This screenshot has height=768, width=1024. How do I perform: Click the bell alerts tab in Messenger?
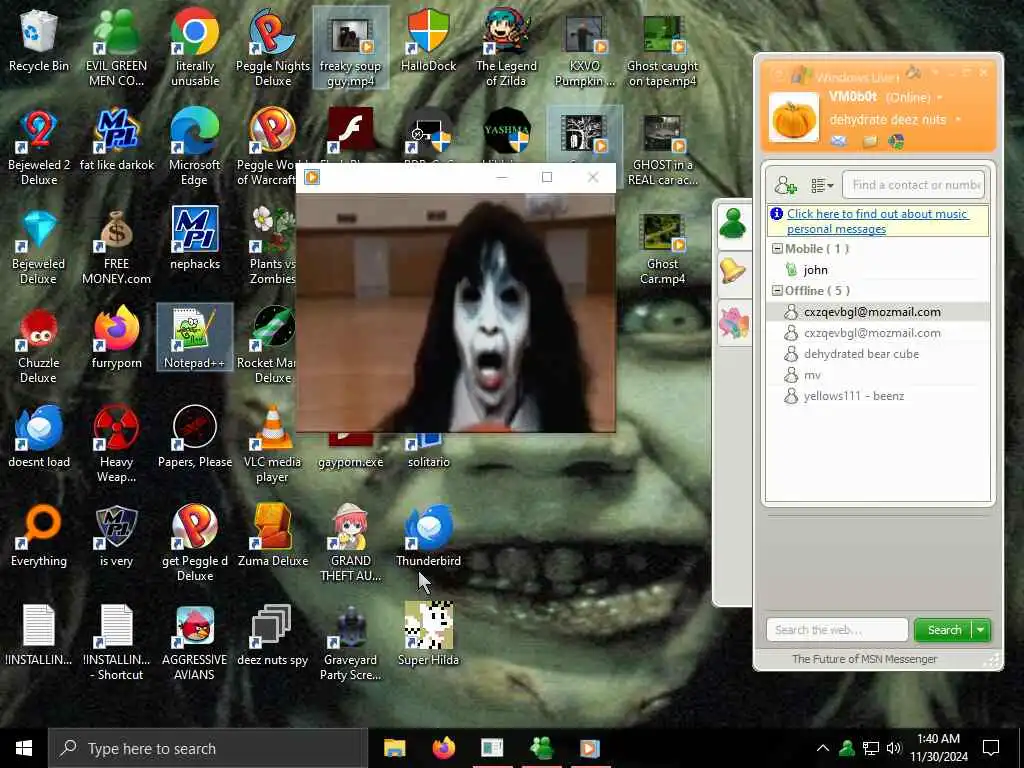(x=733, y=270)
